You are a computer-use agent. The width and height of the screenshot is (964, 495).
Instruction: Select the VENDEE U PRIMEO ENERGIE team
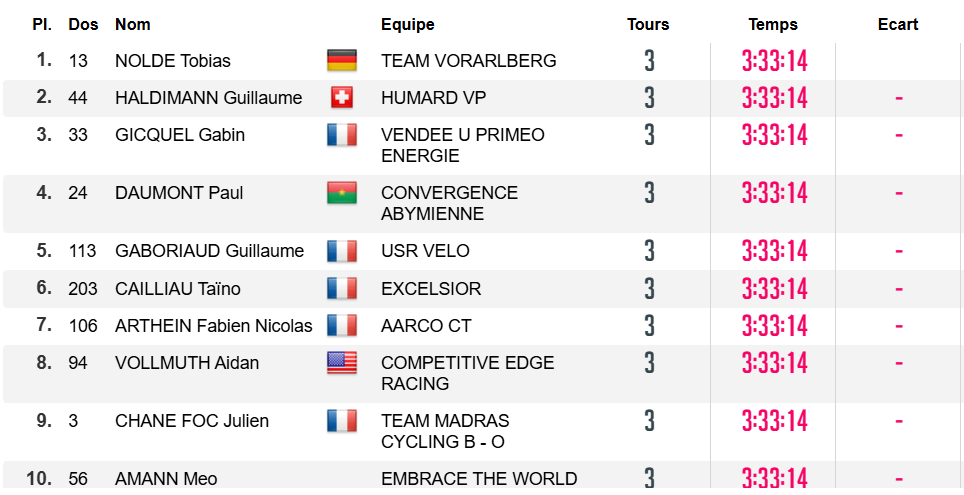pos(462,145)
